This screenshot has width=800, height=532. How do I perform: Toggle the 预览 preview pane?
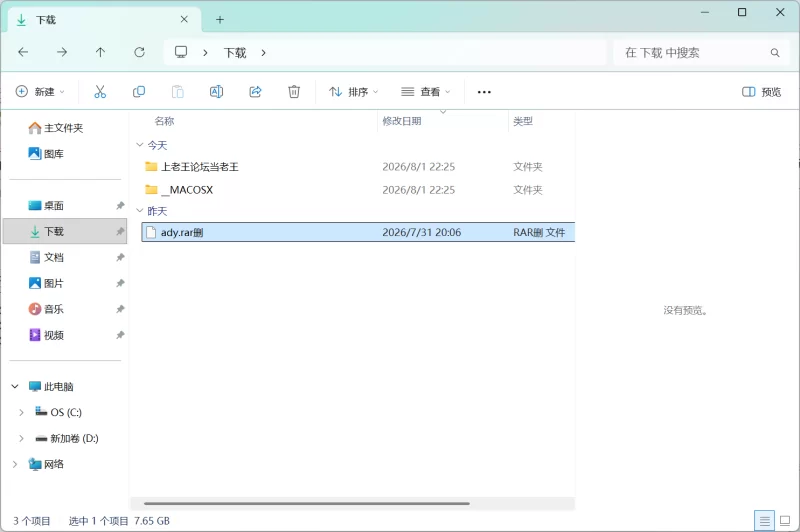click(x=761, y=92)
